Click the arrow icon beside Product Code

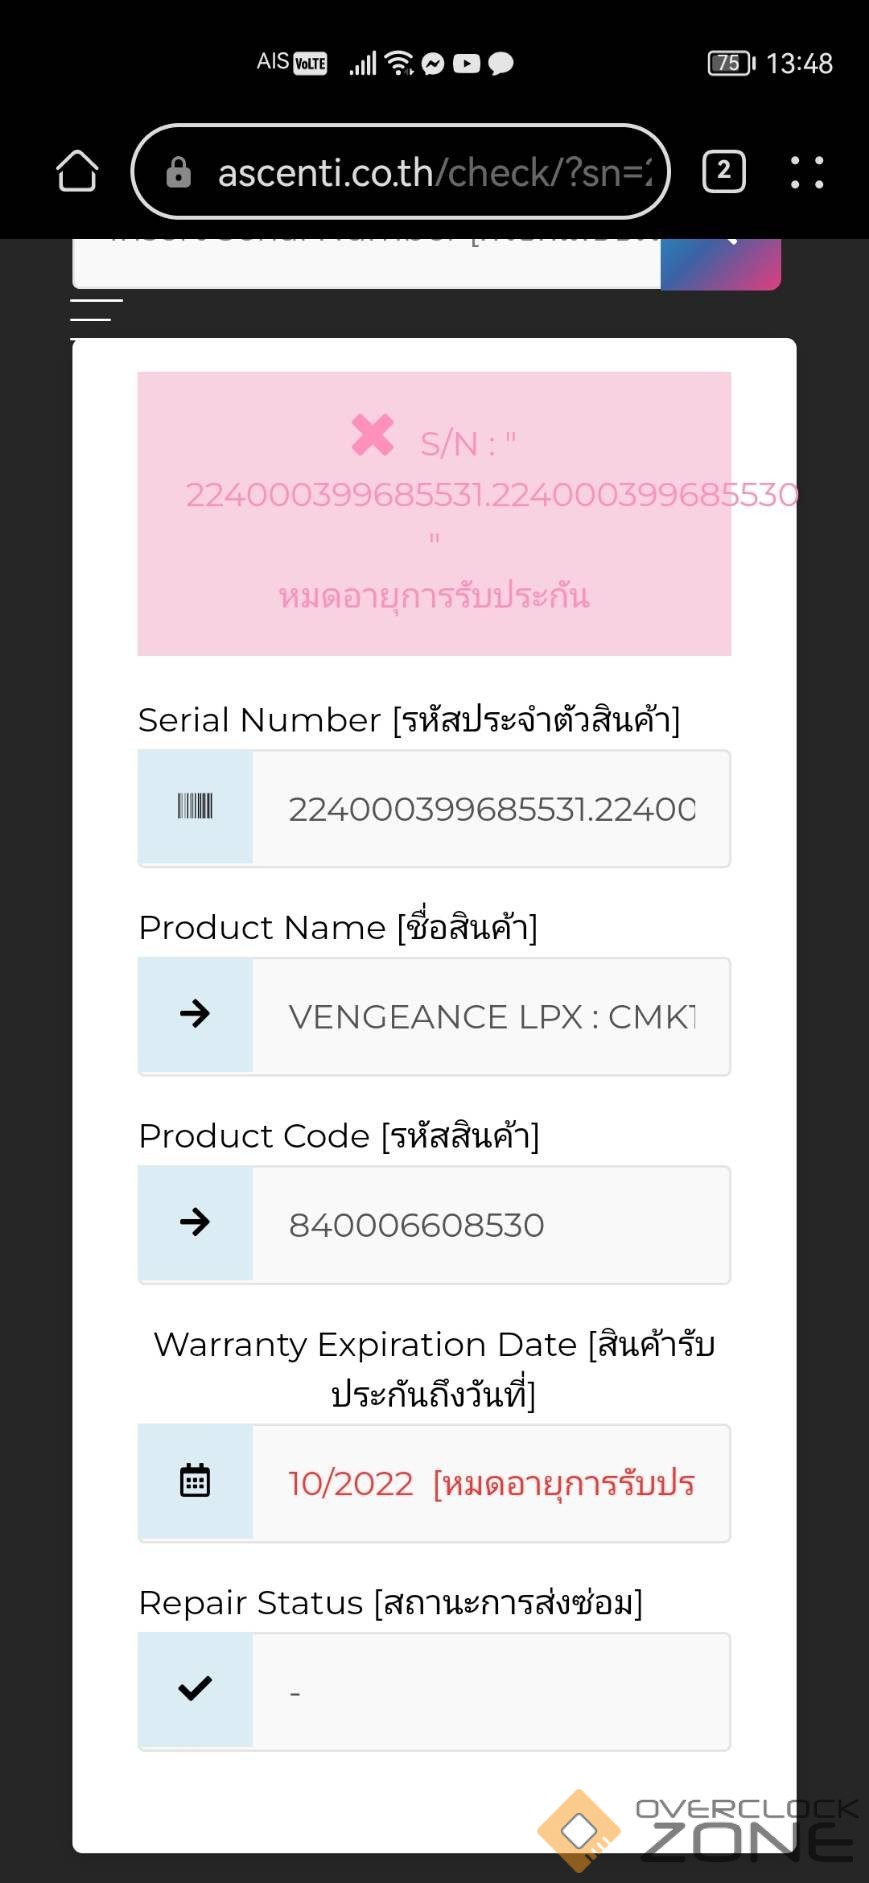click(195, 1223)
